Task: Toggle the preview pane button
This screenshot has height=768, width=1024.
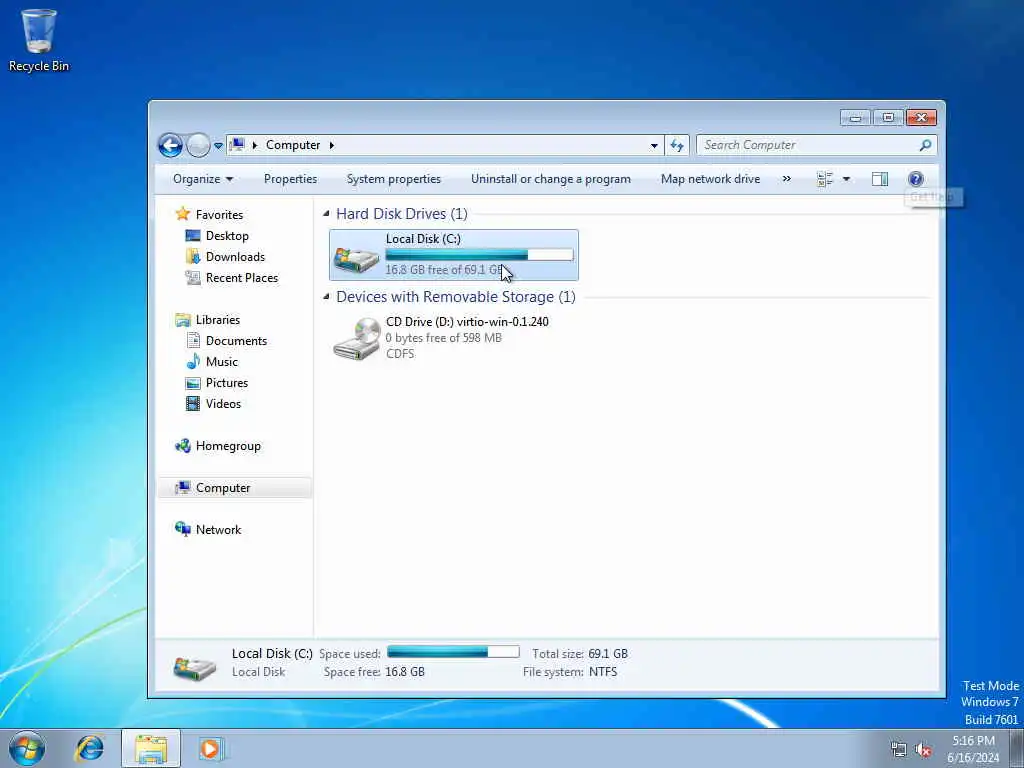Action: (880, 179)
